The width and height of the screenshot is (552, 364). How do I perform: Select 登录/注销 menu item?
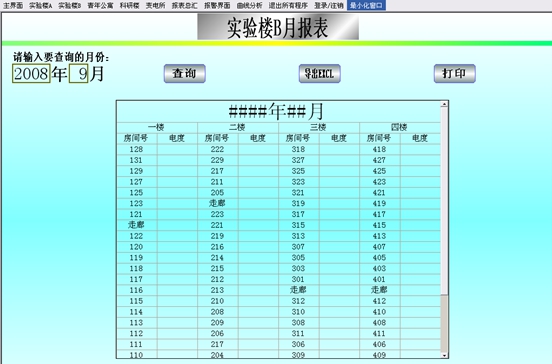click(x=329, y=5)
